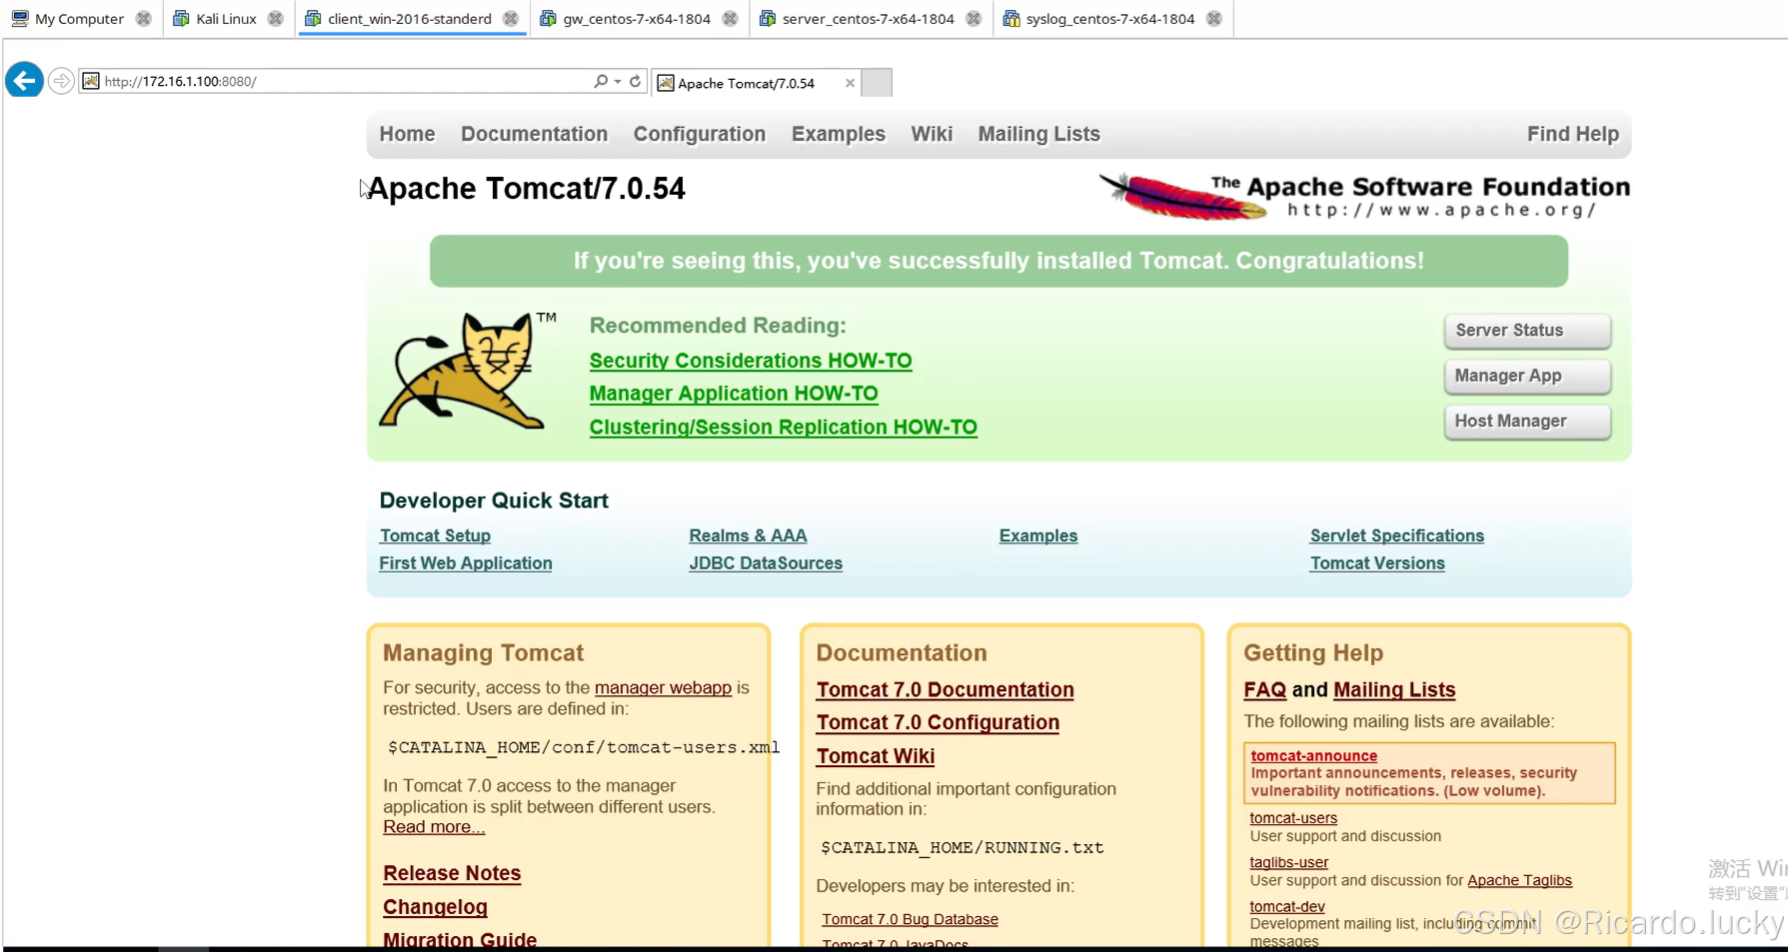The image size is (1788, 952).
Task: Click the Read more... link
Action: coord(433,827)
